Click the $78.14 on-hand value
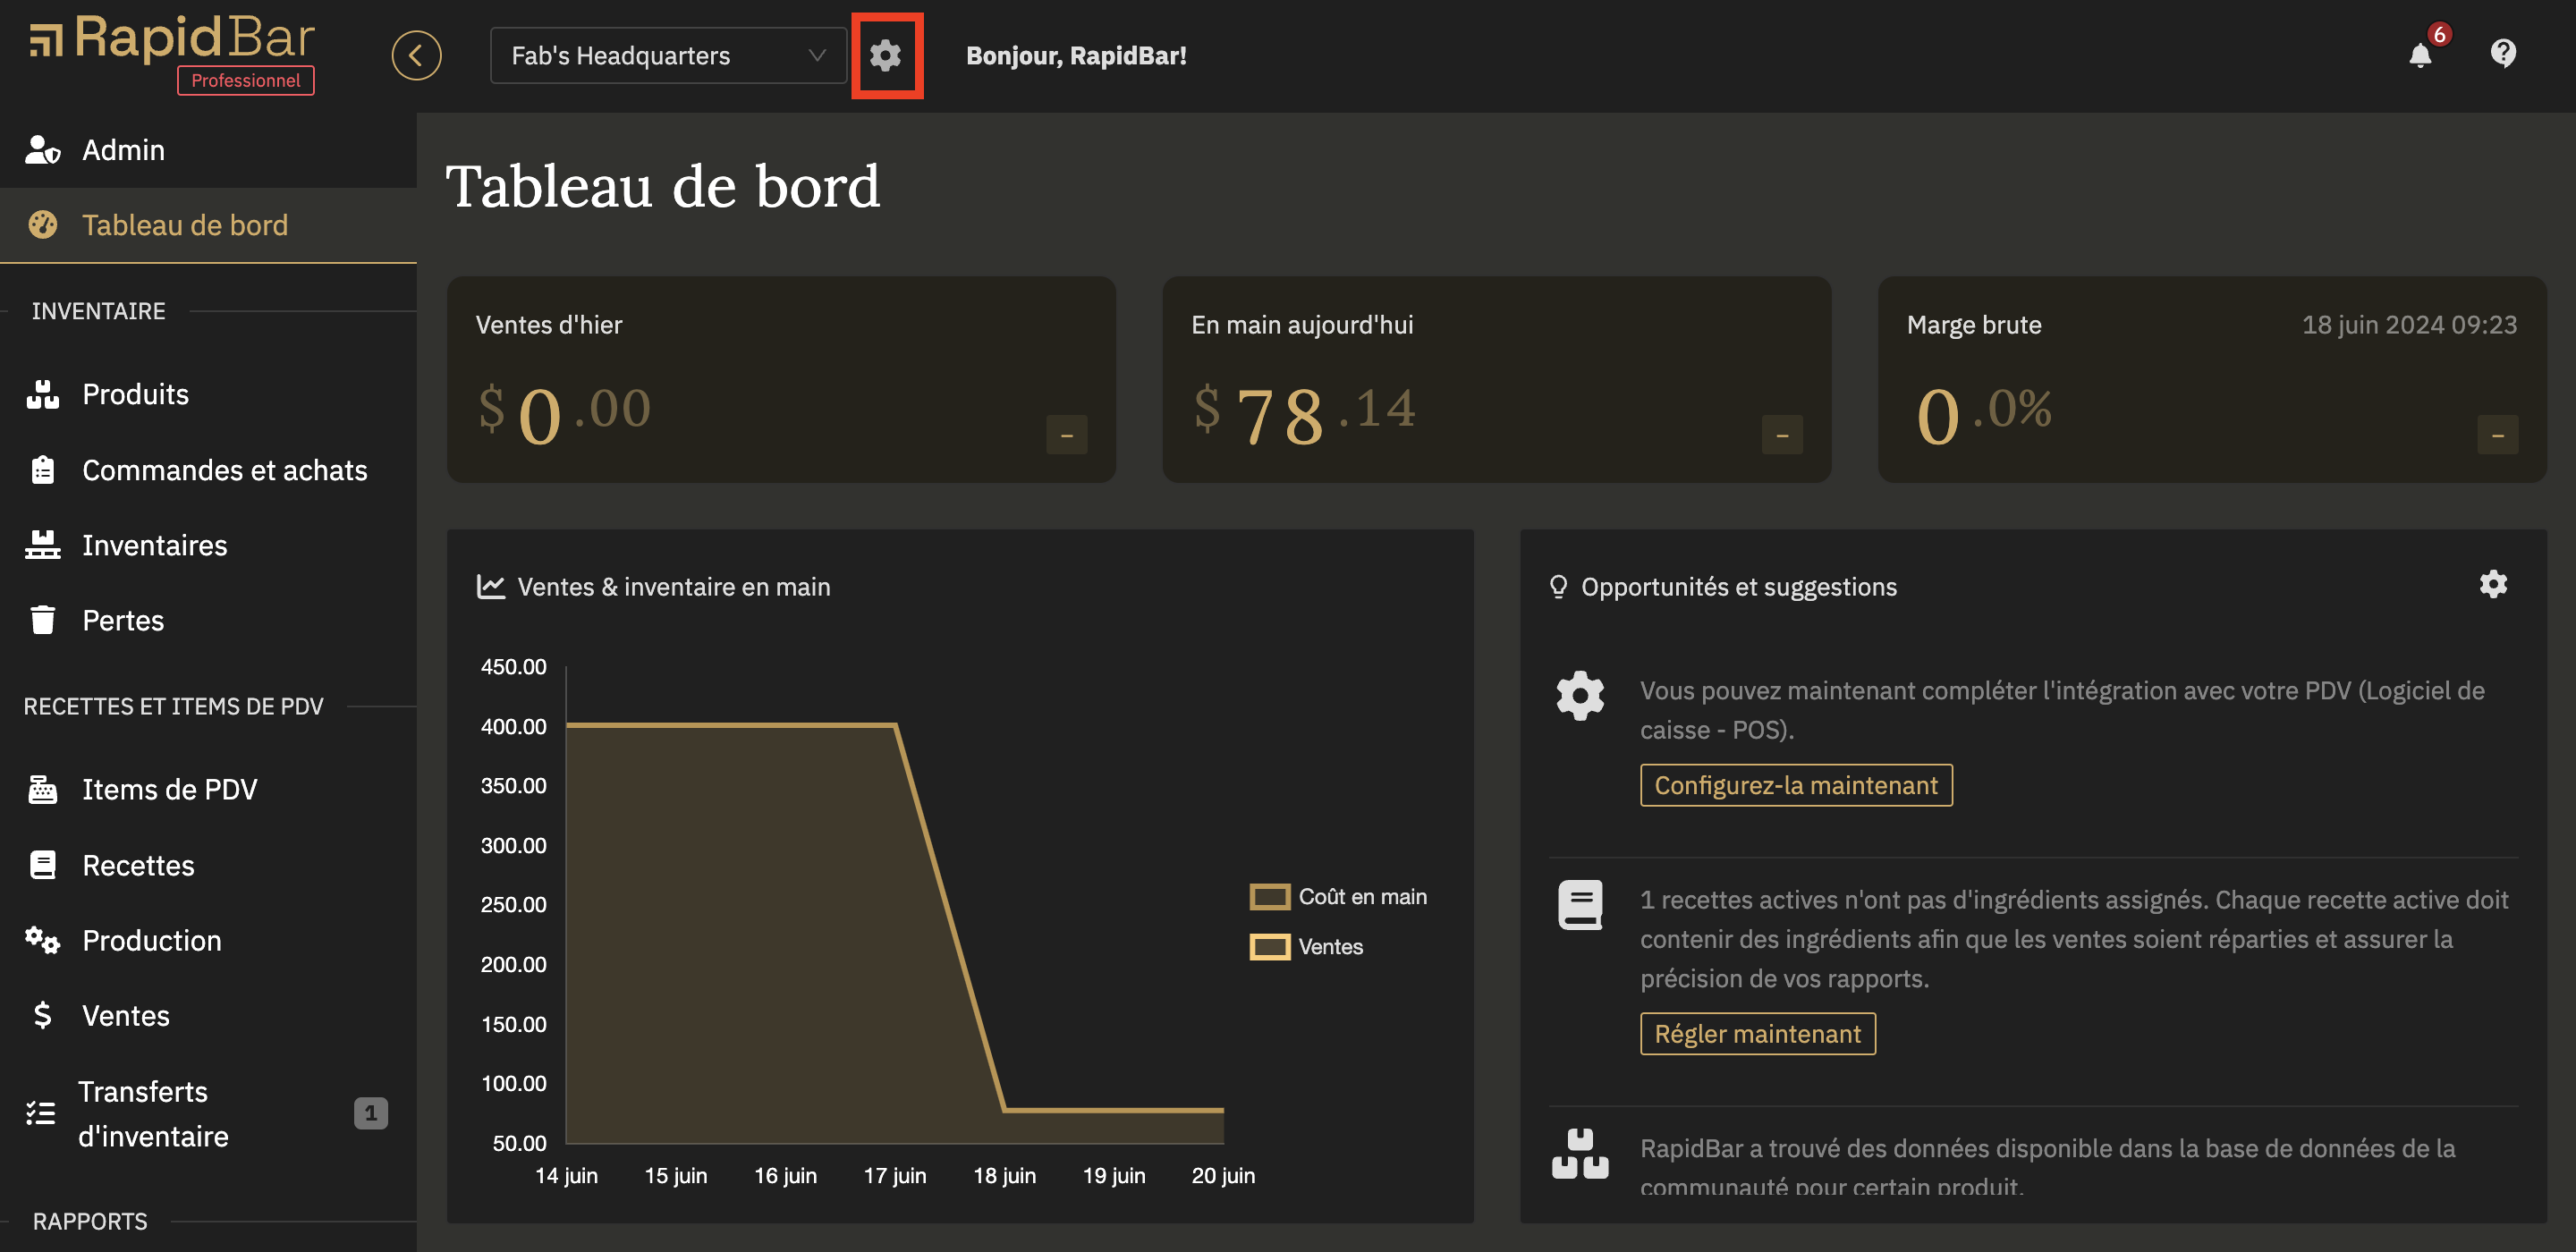Screen dimensions: 2576x1252 point(1305,413)
